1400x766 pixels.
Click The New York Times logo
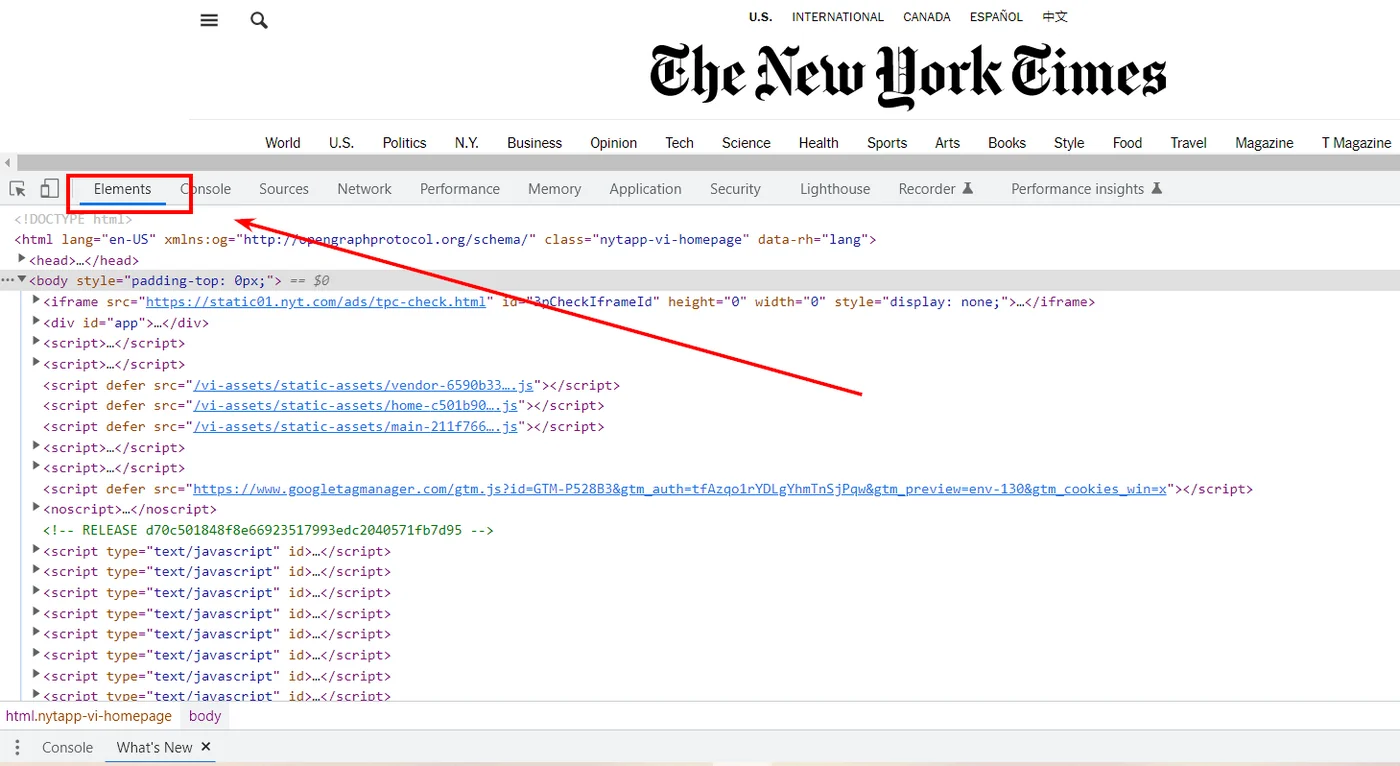(908, 74)
